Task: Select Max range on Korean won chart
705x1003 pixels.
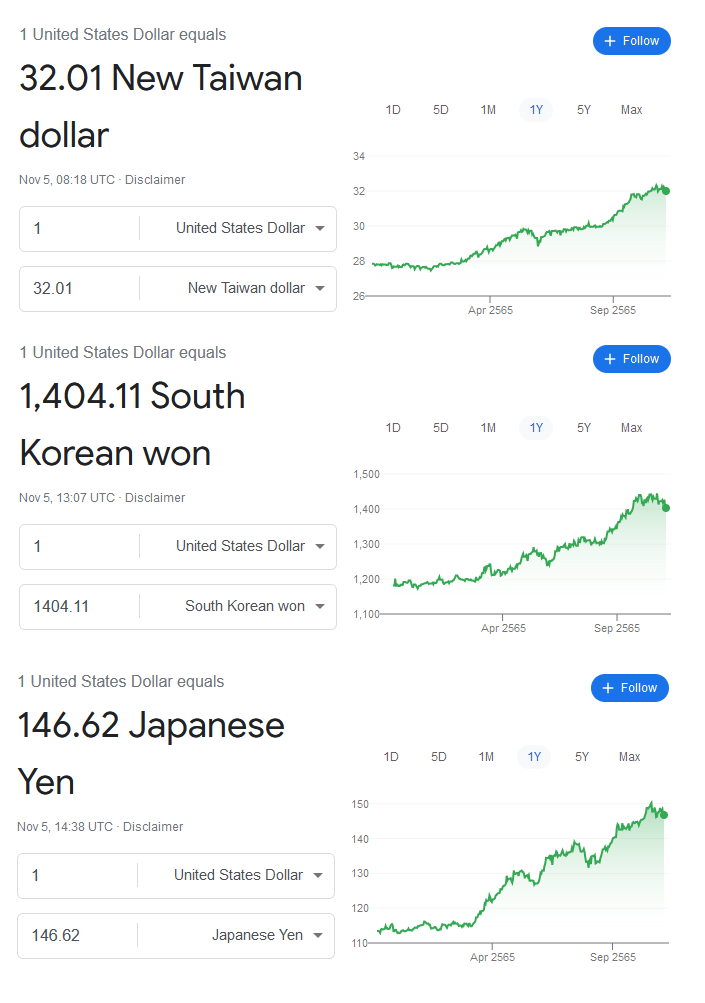Action: pos(631,428)
